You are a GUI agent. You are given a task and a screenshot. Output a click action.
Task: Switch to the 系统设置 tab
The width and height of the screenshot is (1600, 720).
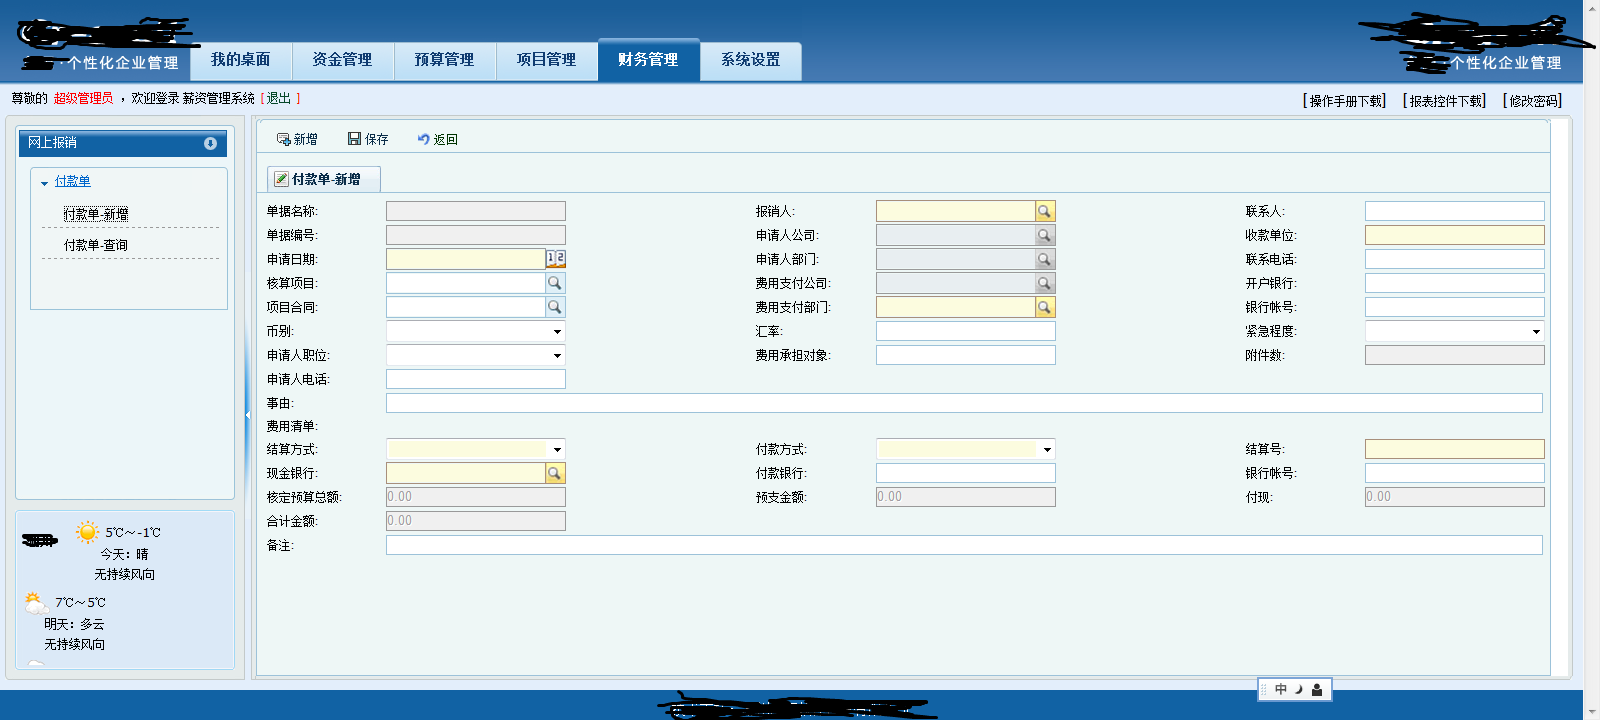[x=751, y=60]
